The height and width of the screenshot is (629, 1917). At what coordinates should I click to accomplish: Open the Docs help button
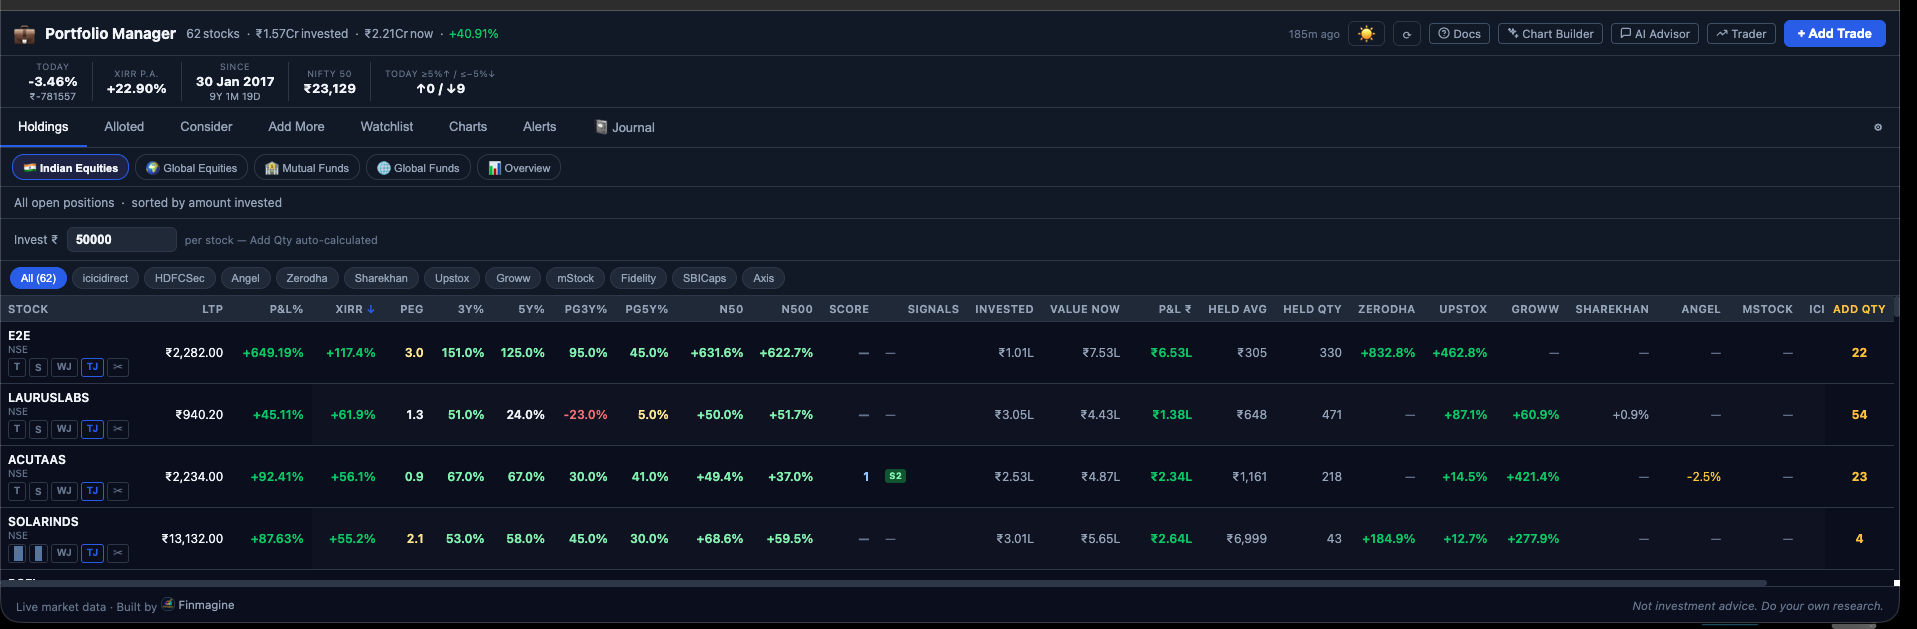click(x=1459, y=34)
